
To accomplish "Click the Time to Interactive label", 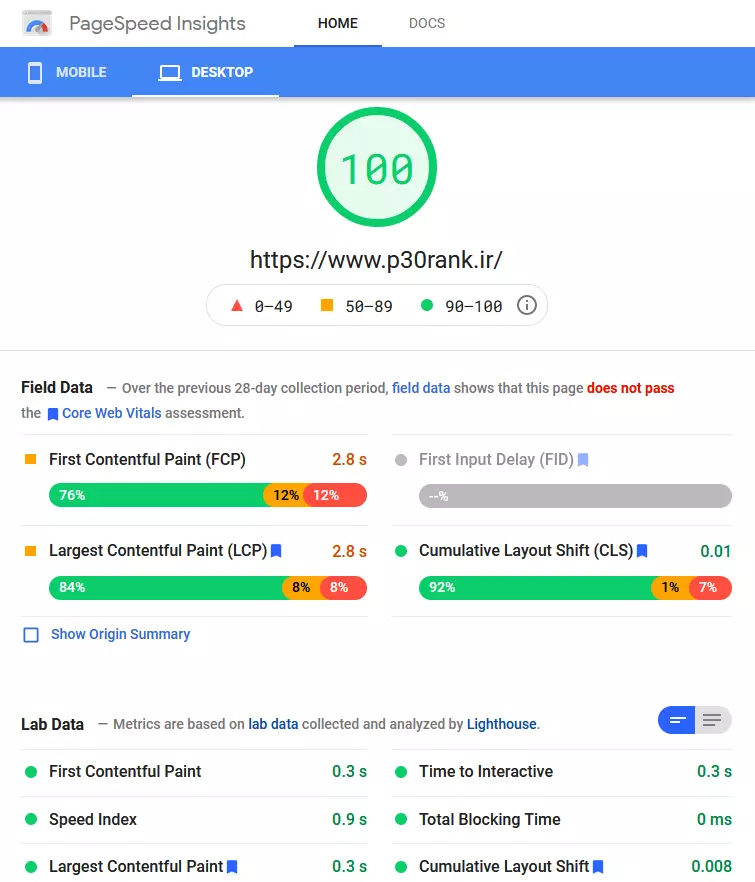I will click(x=486, y=771).
